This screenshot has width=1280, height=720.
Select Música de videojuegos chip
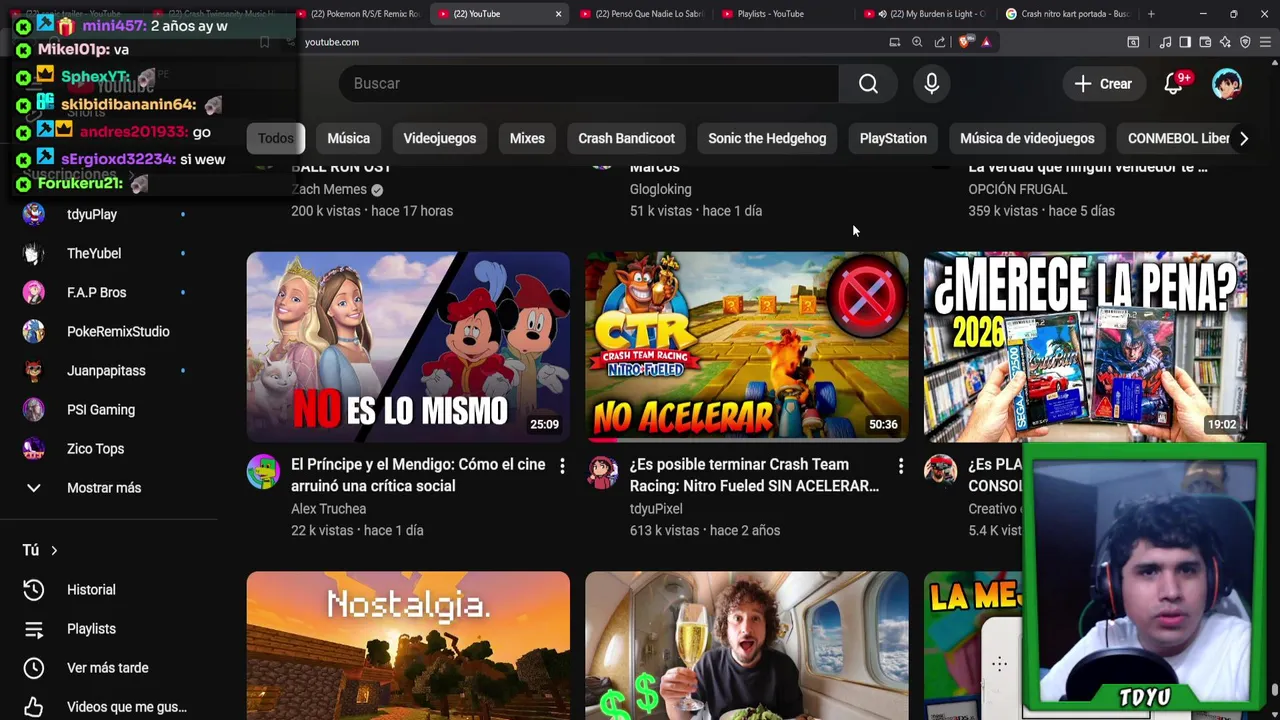1027,139
